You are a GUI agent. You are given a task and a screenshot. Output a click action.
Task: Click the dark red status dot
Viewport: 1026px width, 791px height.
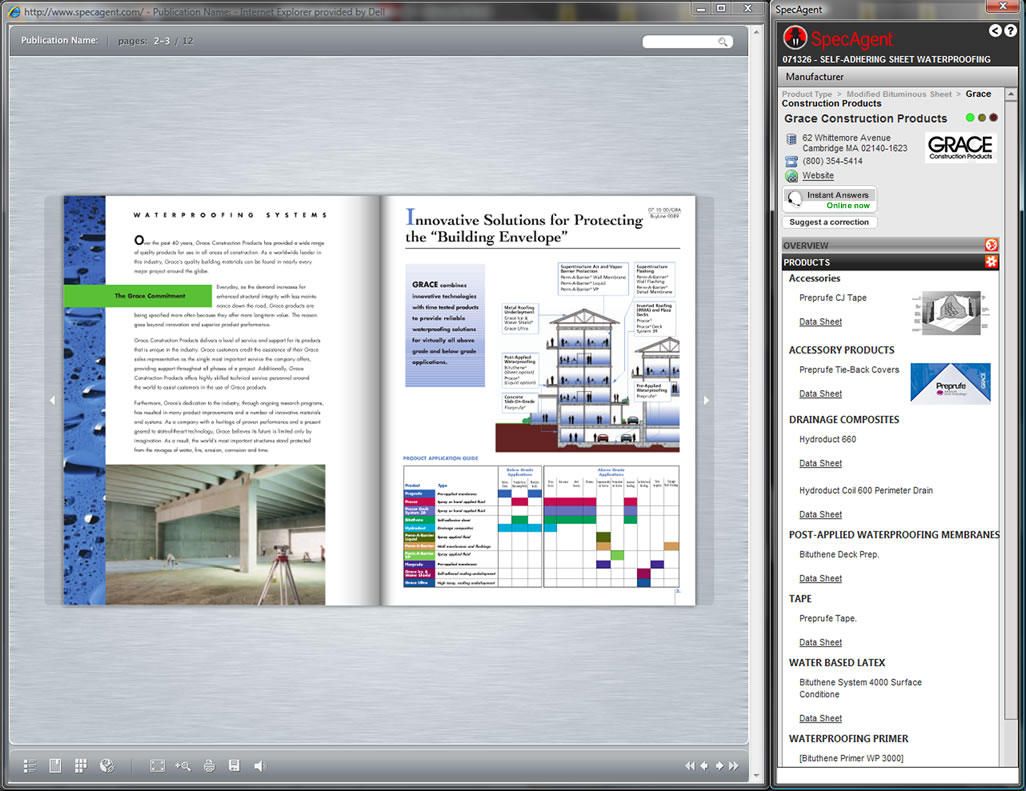(x=993, y=118)
